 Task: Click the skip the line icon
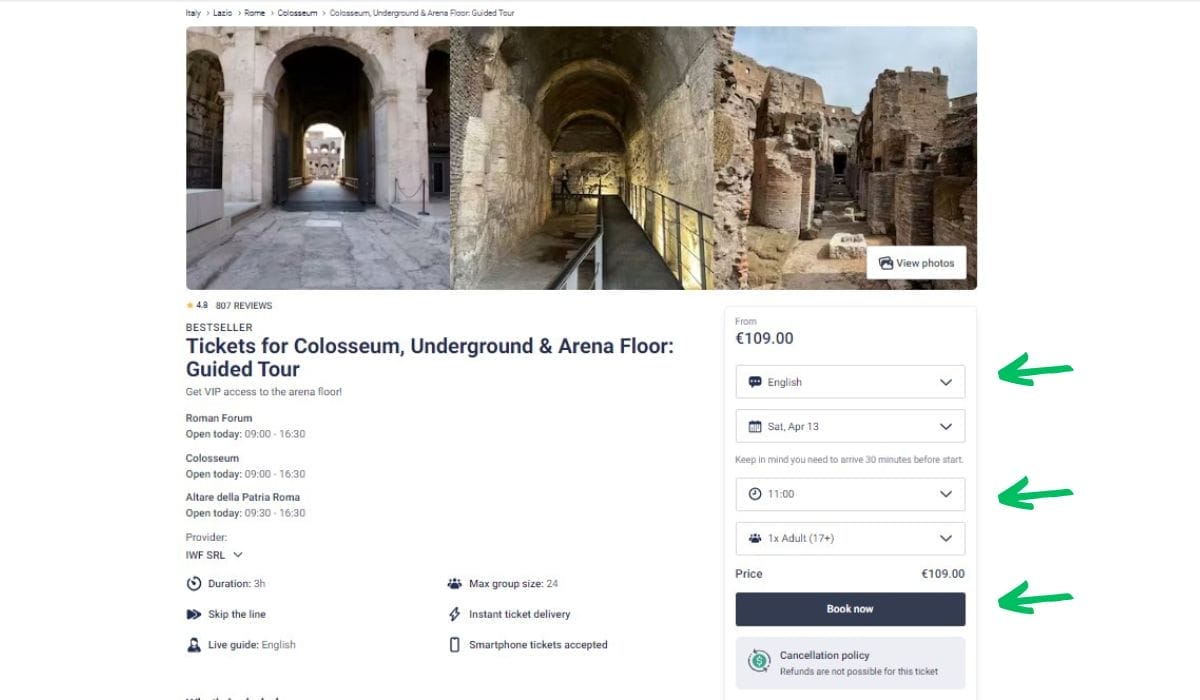tap(194, 614)
